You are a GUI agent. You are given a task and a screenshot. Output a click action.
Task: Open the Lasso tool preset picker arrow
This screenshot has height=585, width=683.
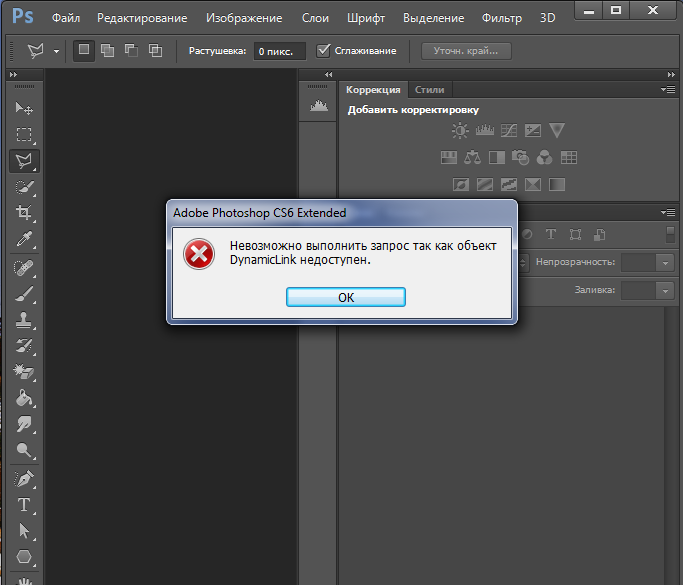click(x=56, y=50)
